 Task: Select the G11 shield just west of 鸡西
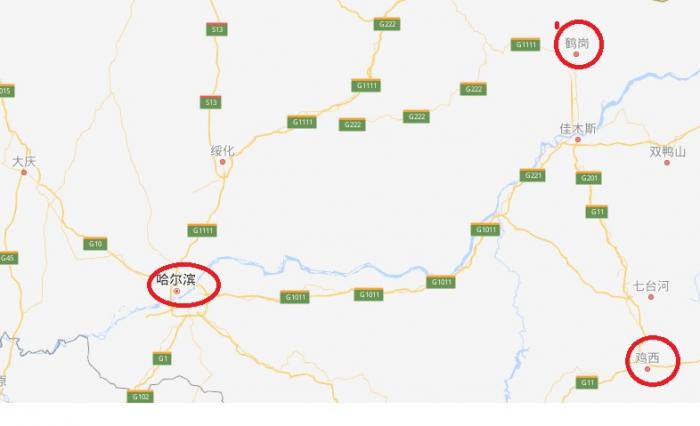[x=587, y=382]
